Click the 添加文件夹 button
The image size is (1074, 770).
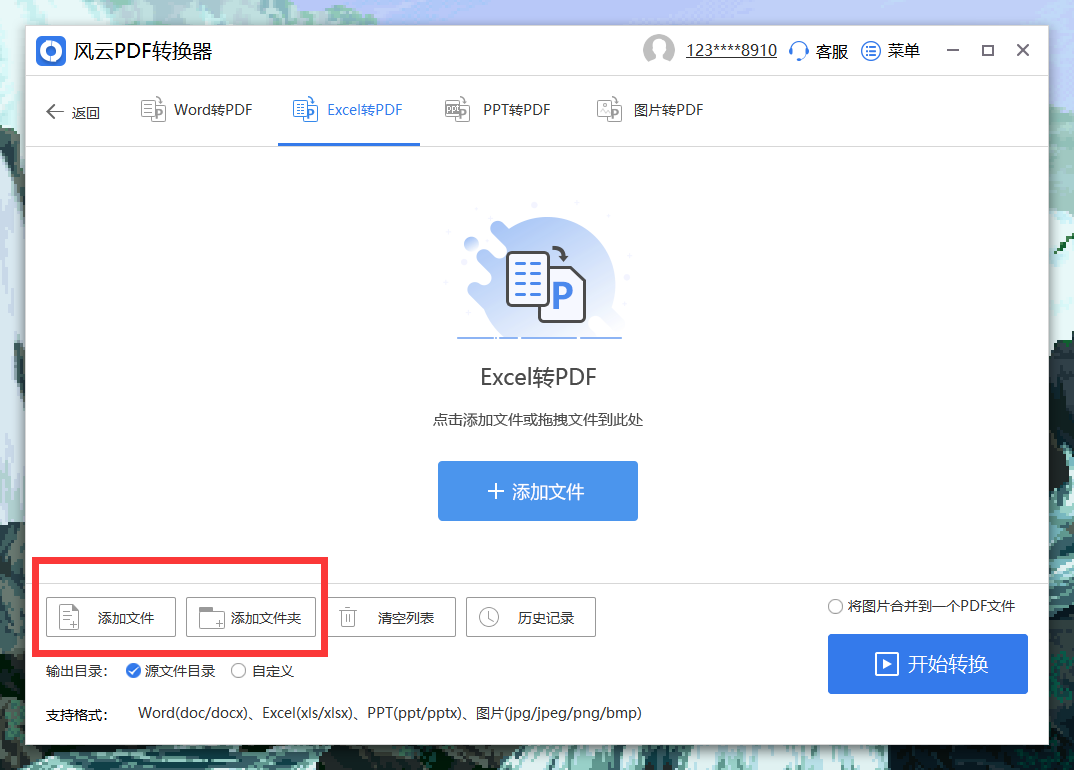251,617
